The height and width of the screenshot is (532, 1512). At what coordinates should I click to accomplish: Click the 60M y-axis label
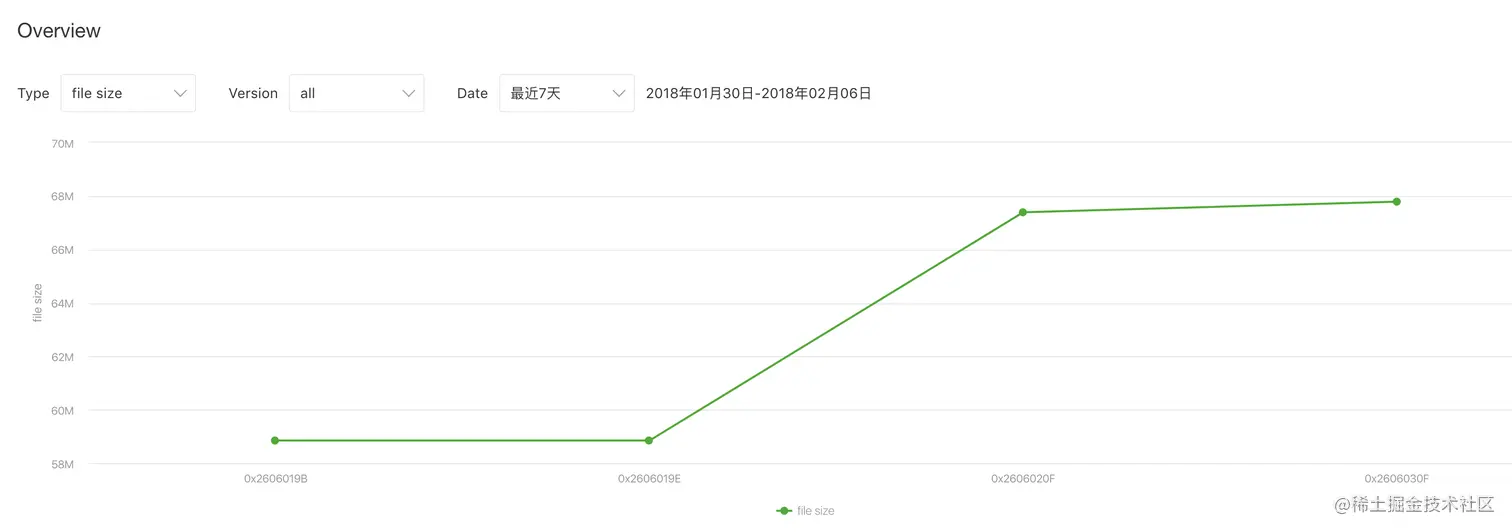63,410
